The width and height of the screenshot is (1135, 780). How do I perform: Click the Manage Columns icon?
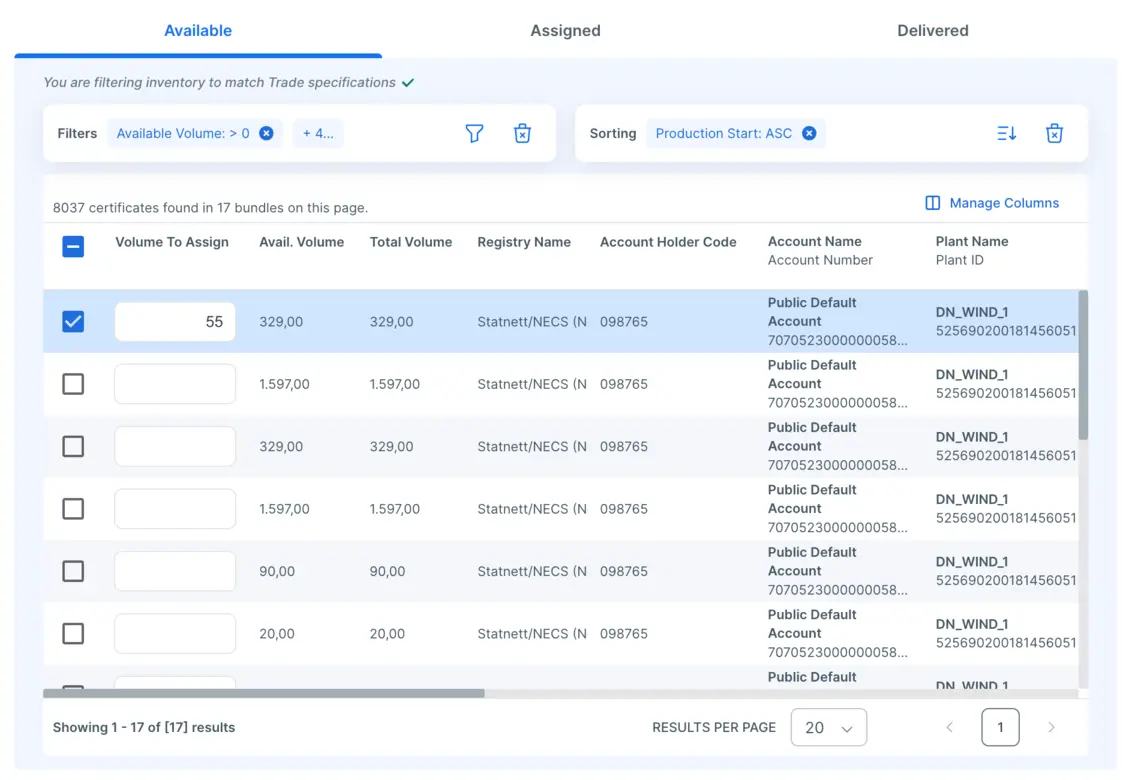[x=932, y=203]
